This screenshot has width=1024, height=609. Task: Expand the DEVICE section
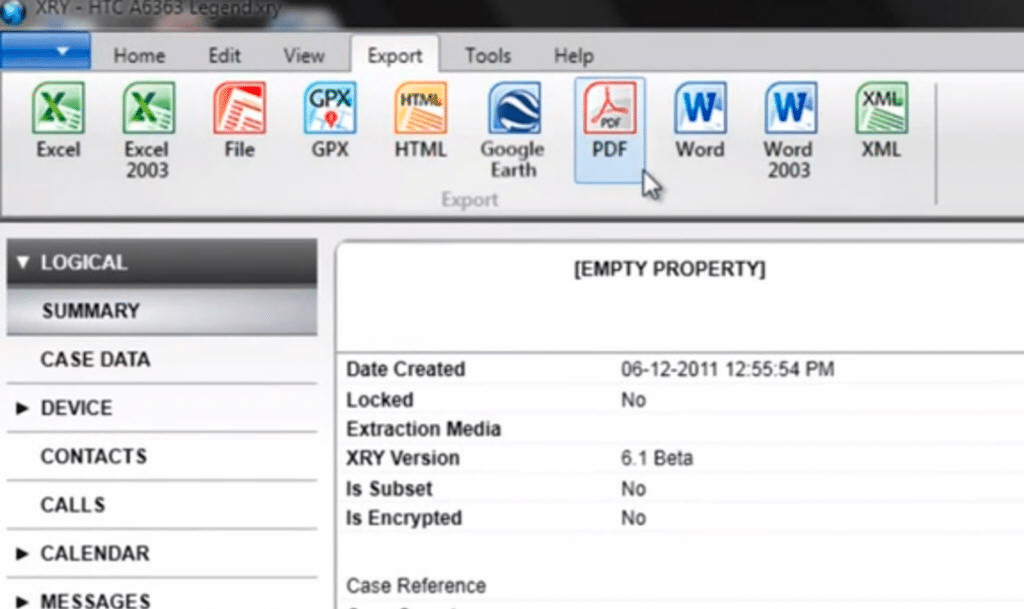(77, 408)
